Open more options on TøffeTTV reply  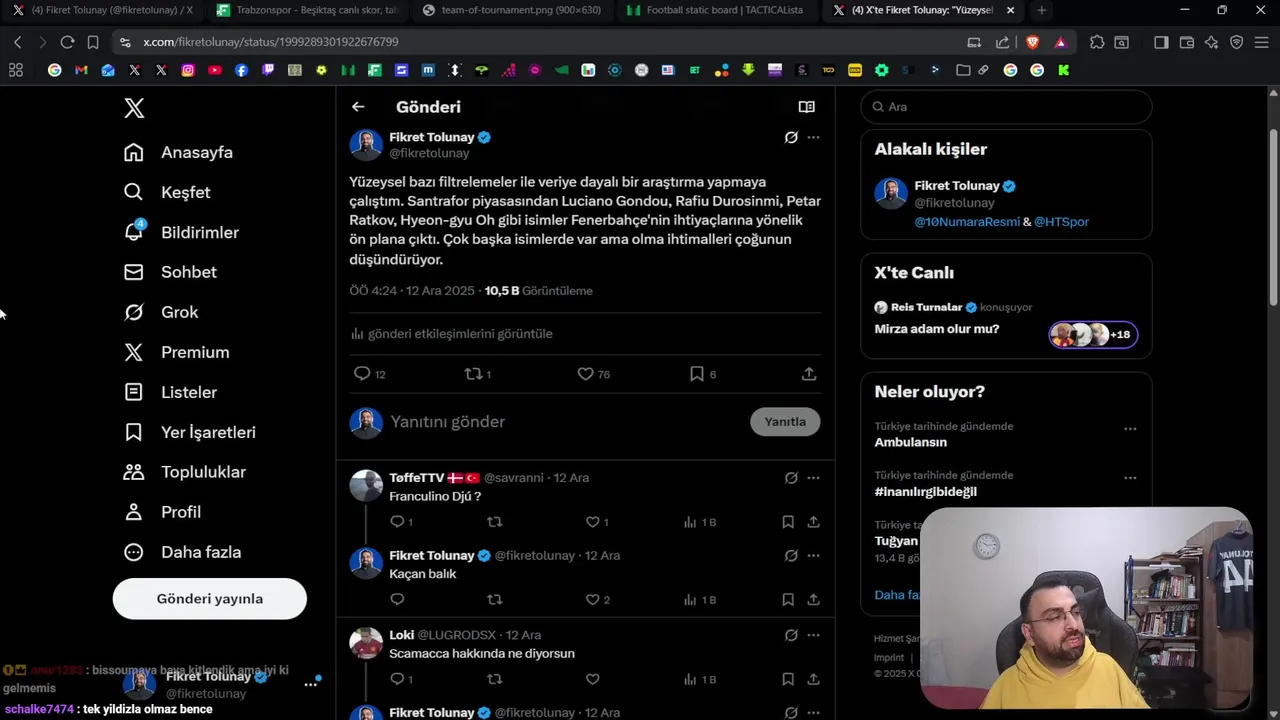pos(813,478)
